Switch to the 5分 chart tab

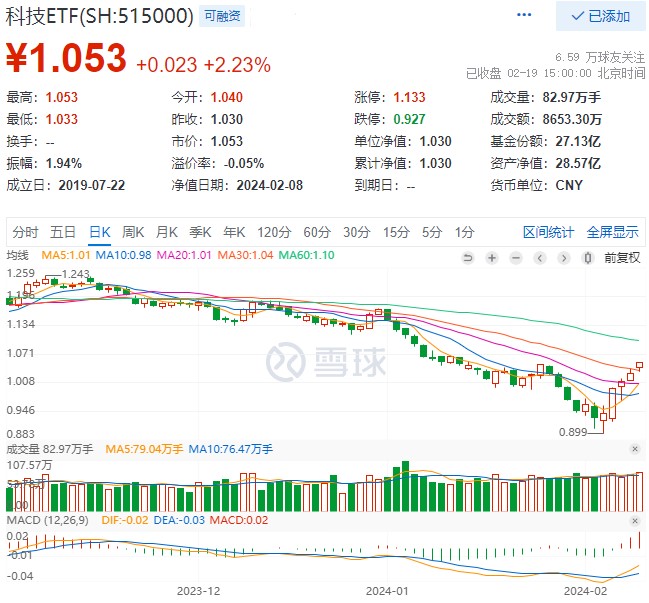coord(432,232)
